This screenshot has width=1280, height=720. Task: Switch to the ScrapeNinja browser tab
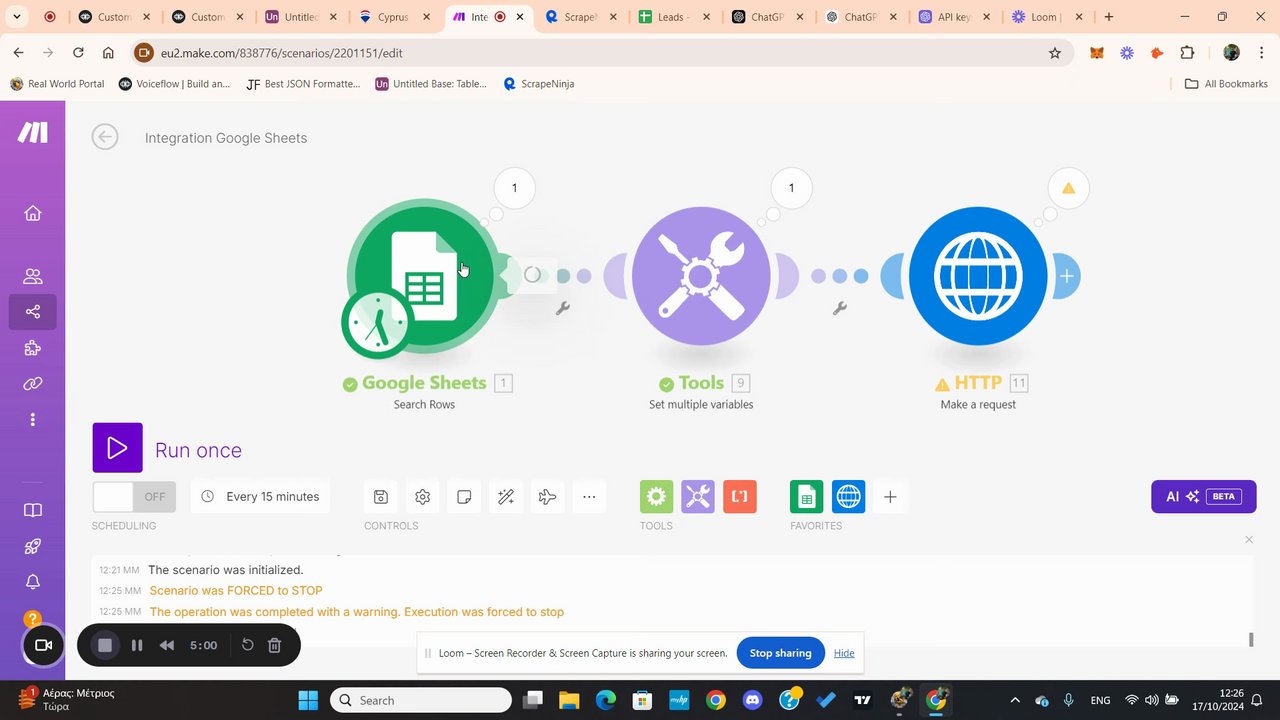[x=580, y=17]
